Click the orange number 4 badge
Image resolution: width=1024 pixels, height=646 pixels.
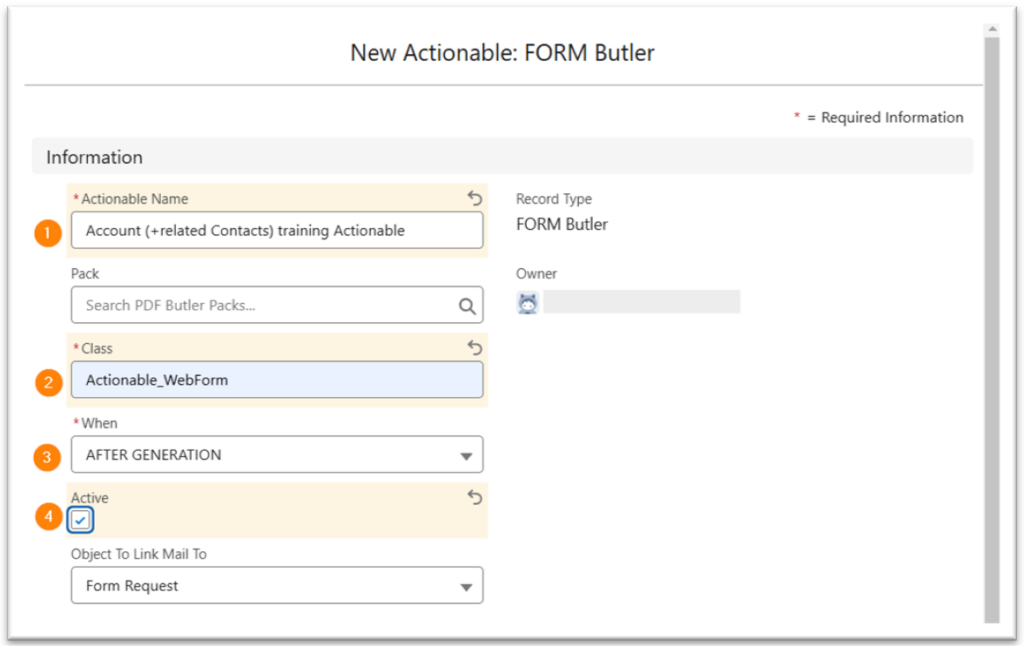(47, 518)
